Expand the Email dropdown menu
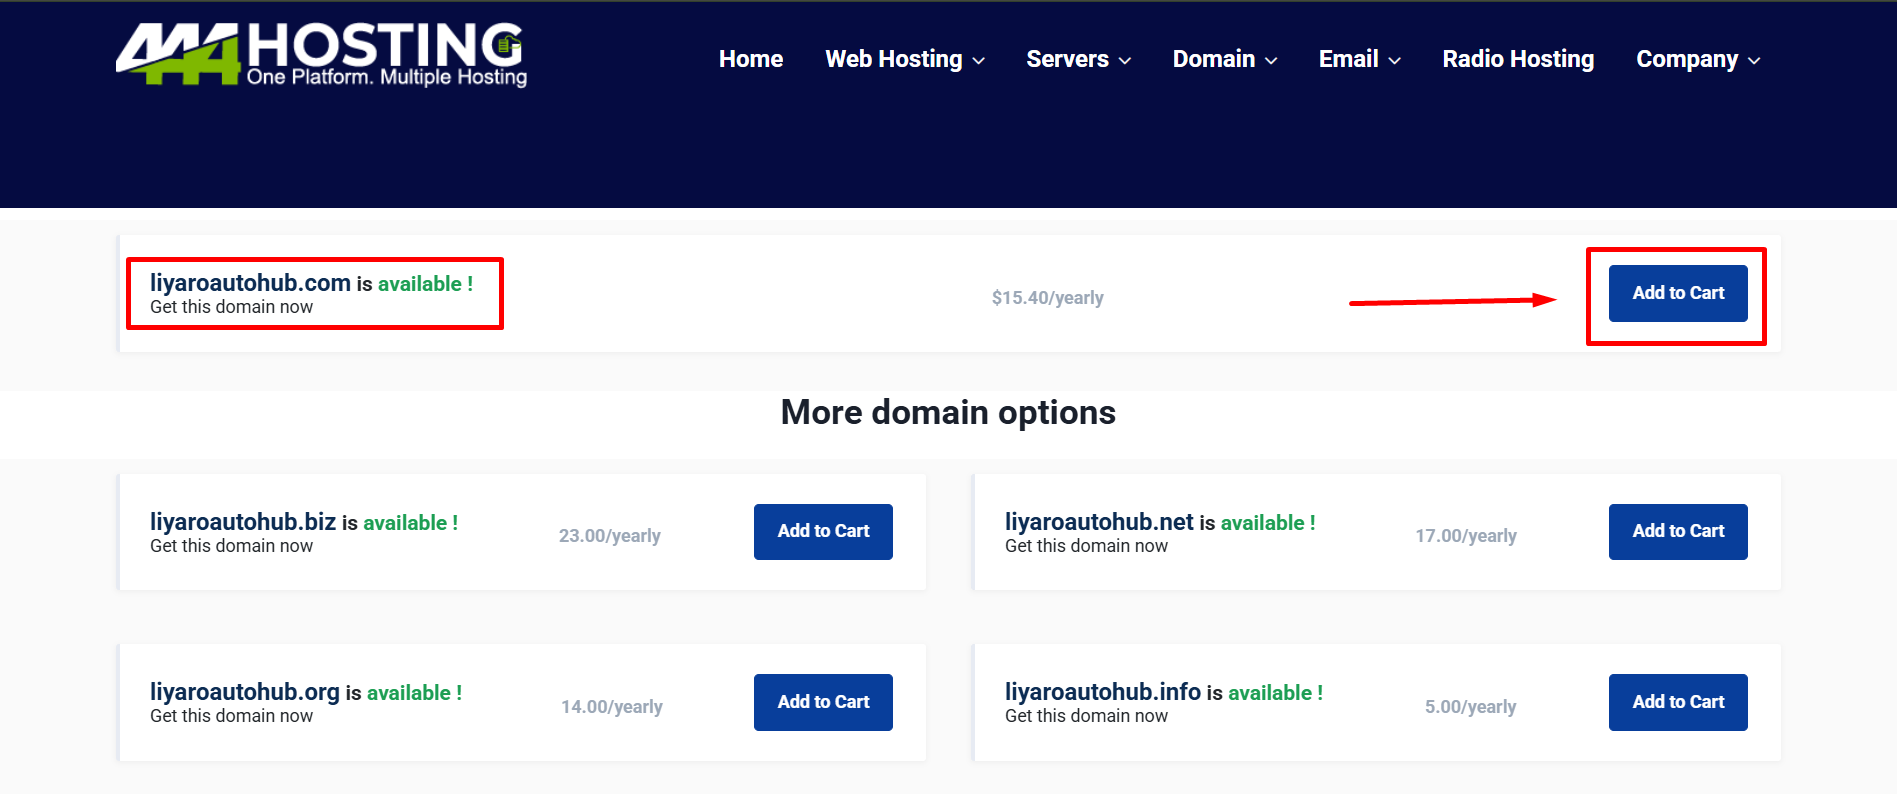Screen dimensions: 1897x794 point(1358,59)
